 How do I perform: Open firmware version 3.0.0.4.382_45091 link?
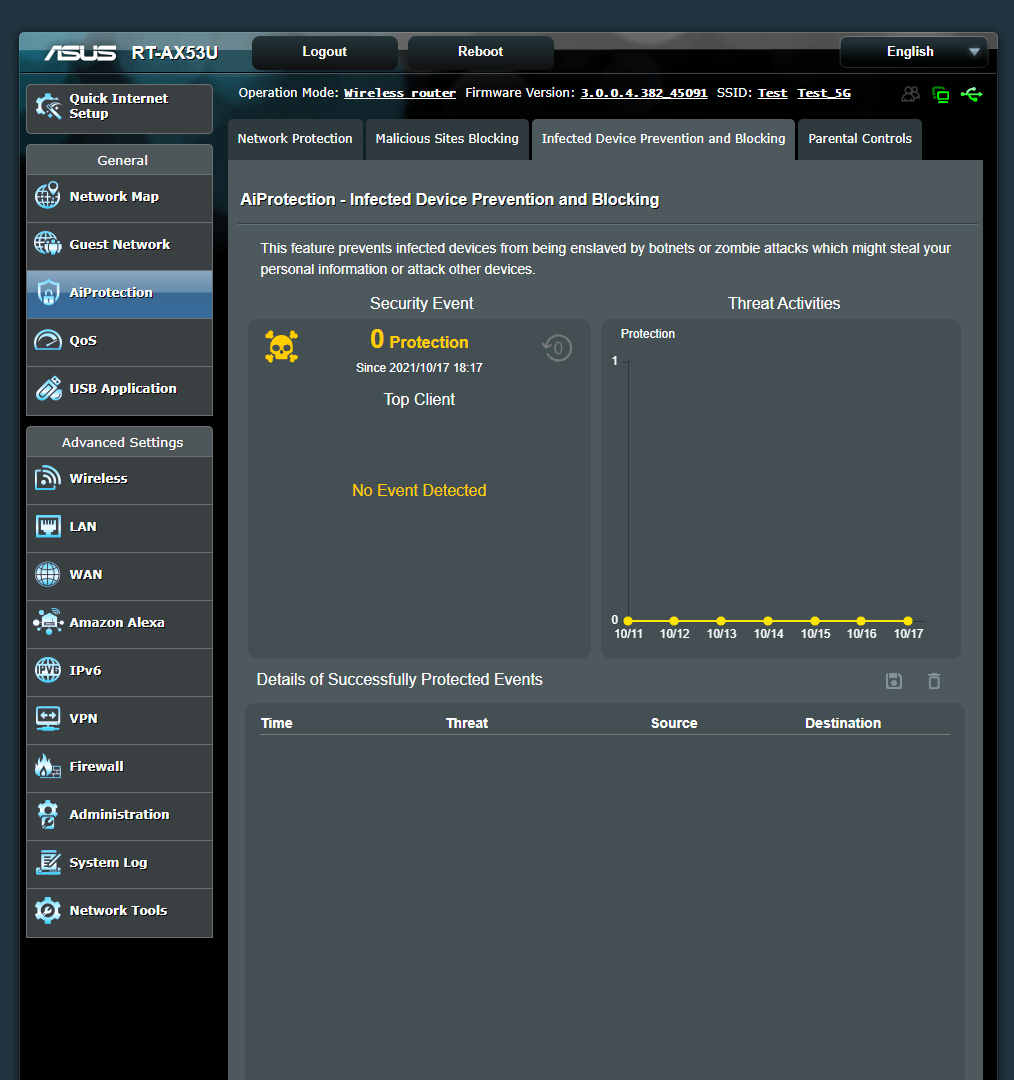tap(643, 93)
